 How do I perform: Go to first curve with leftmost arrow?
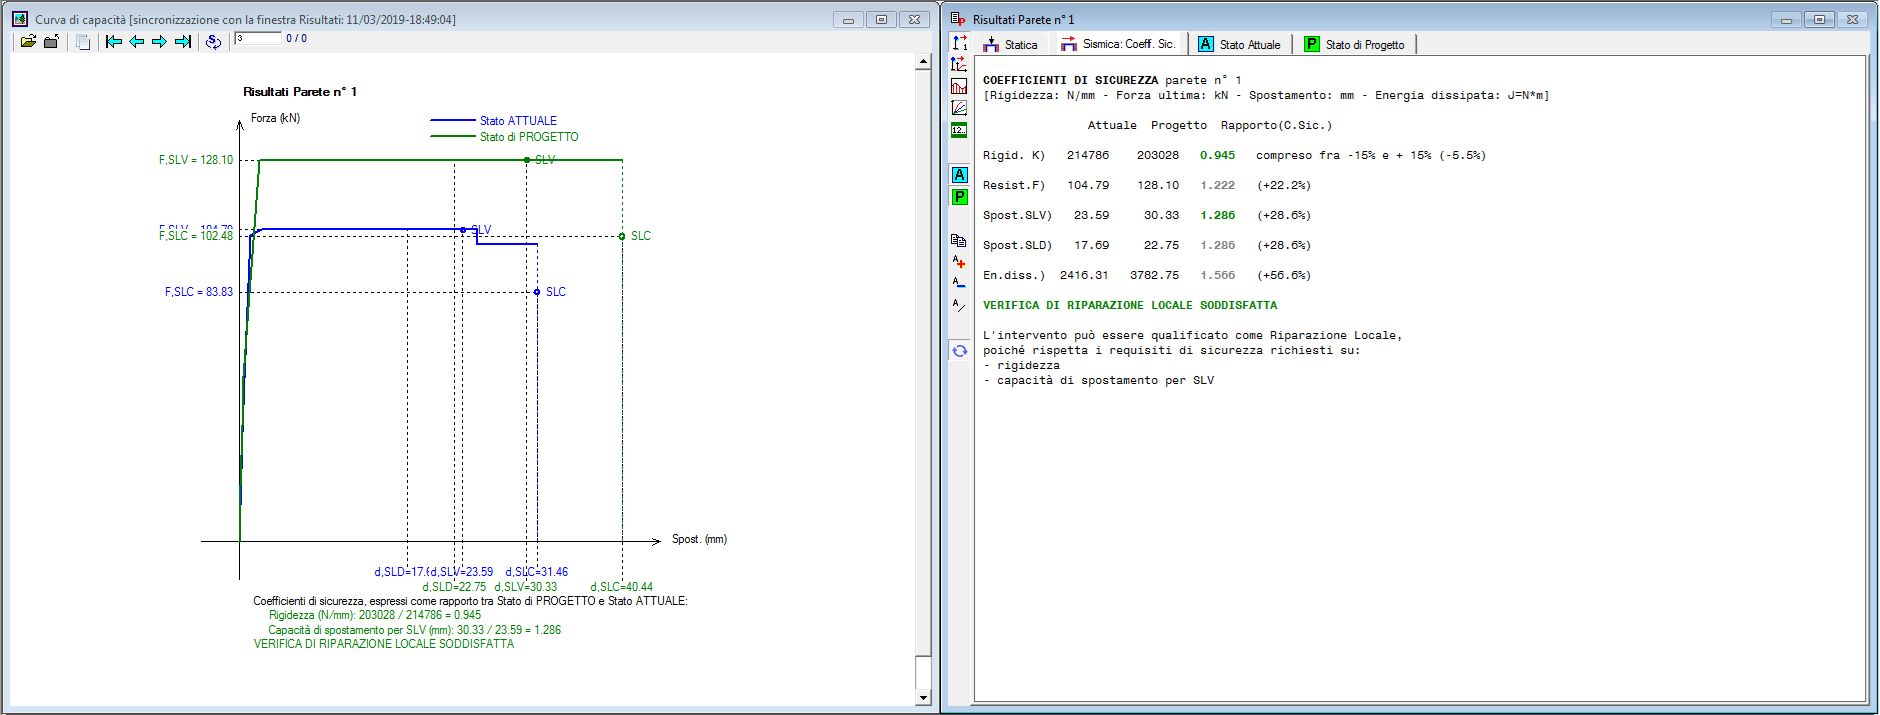(114, 41)
